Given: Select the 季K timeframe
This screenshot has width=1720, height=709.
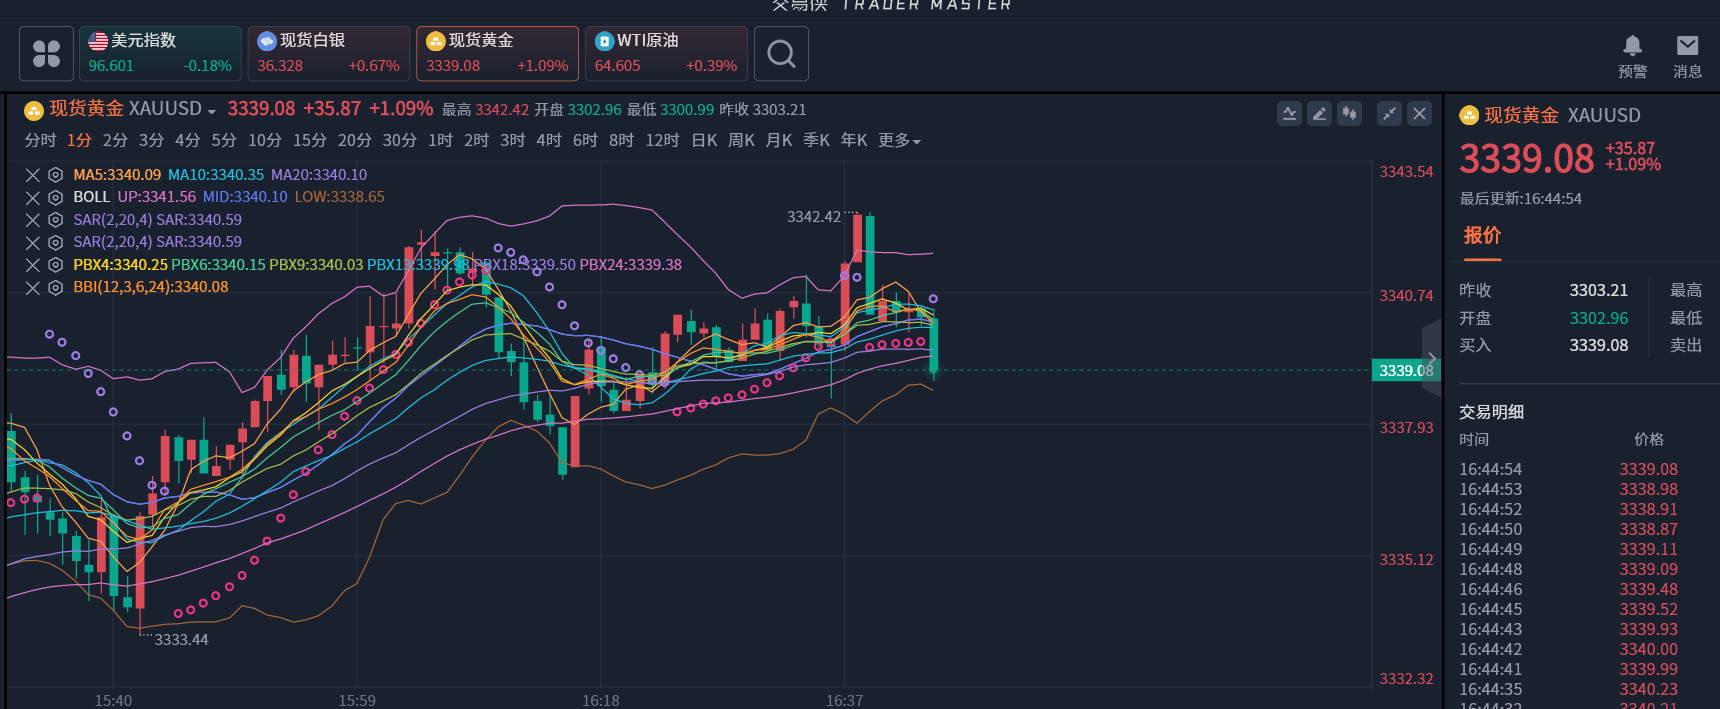Looking at the screenshot, I should pos(816,141).
